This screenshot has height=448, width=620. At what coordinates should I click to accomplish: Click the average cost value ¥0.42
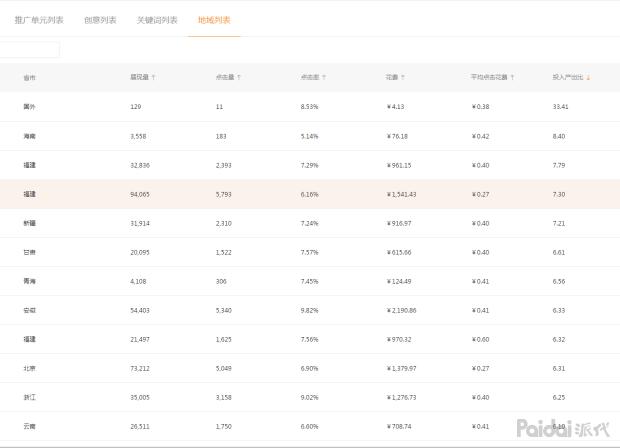tap(480, 136)
